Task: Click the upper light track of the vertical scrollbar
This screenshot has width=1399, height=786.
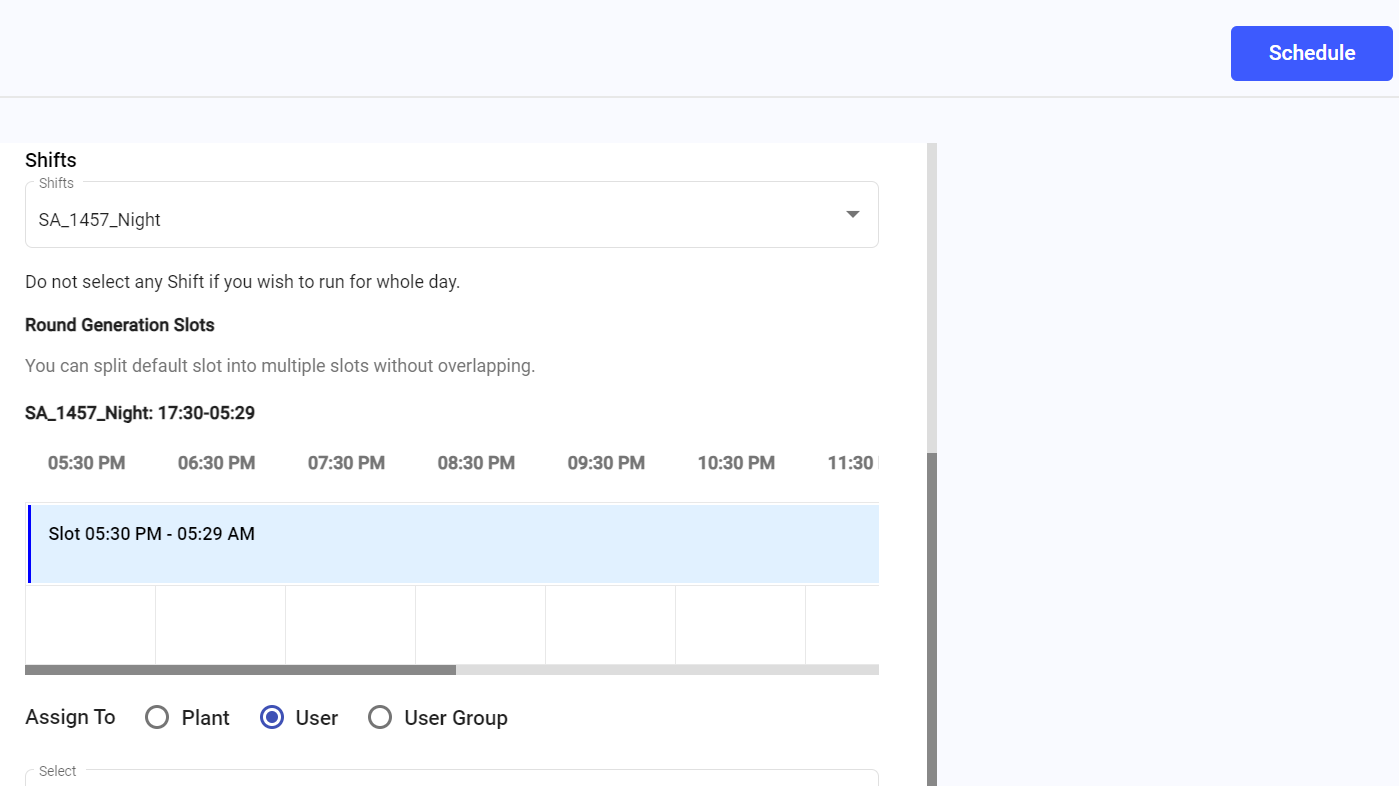Action: coord(932,298)
